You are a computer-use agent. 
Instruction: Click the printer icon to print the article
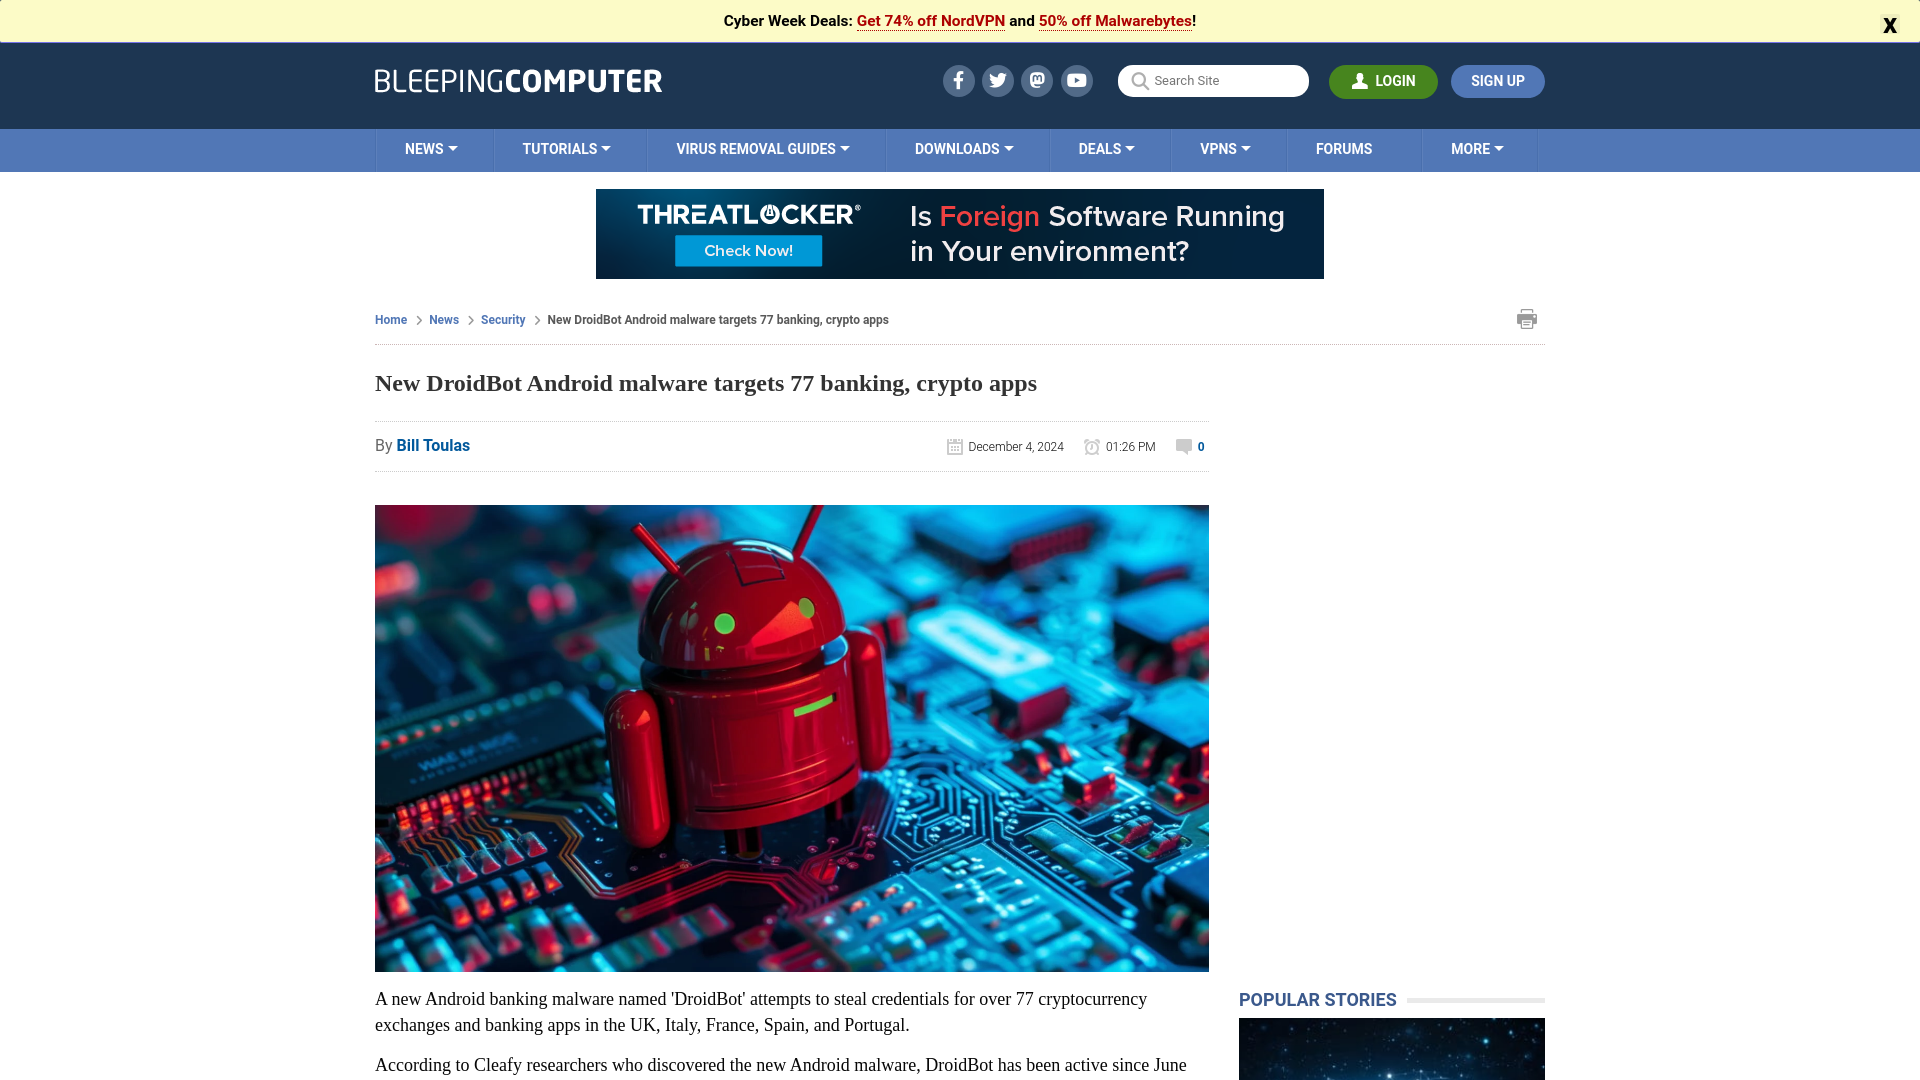[1526, 320]
